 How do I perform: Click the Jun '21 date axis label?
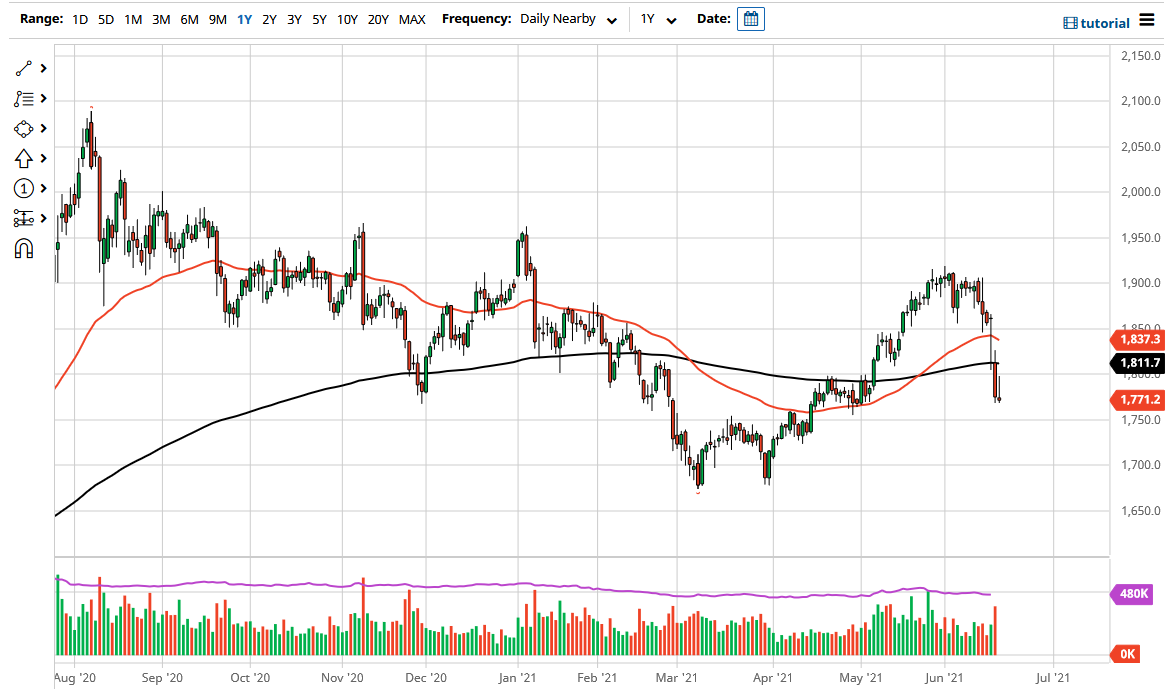click(x=944, y=678)
